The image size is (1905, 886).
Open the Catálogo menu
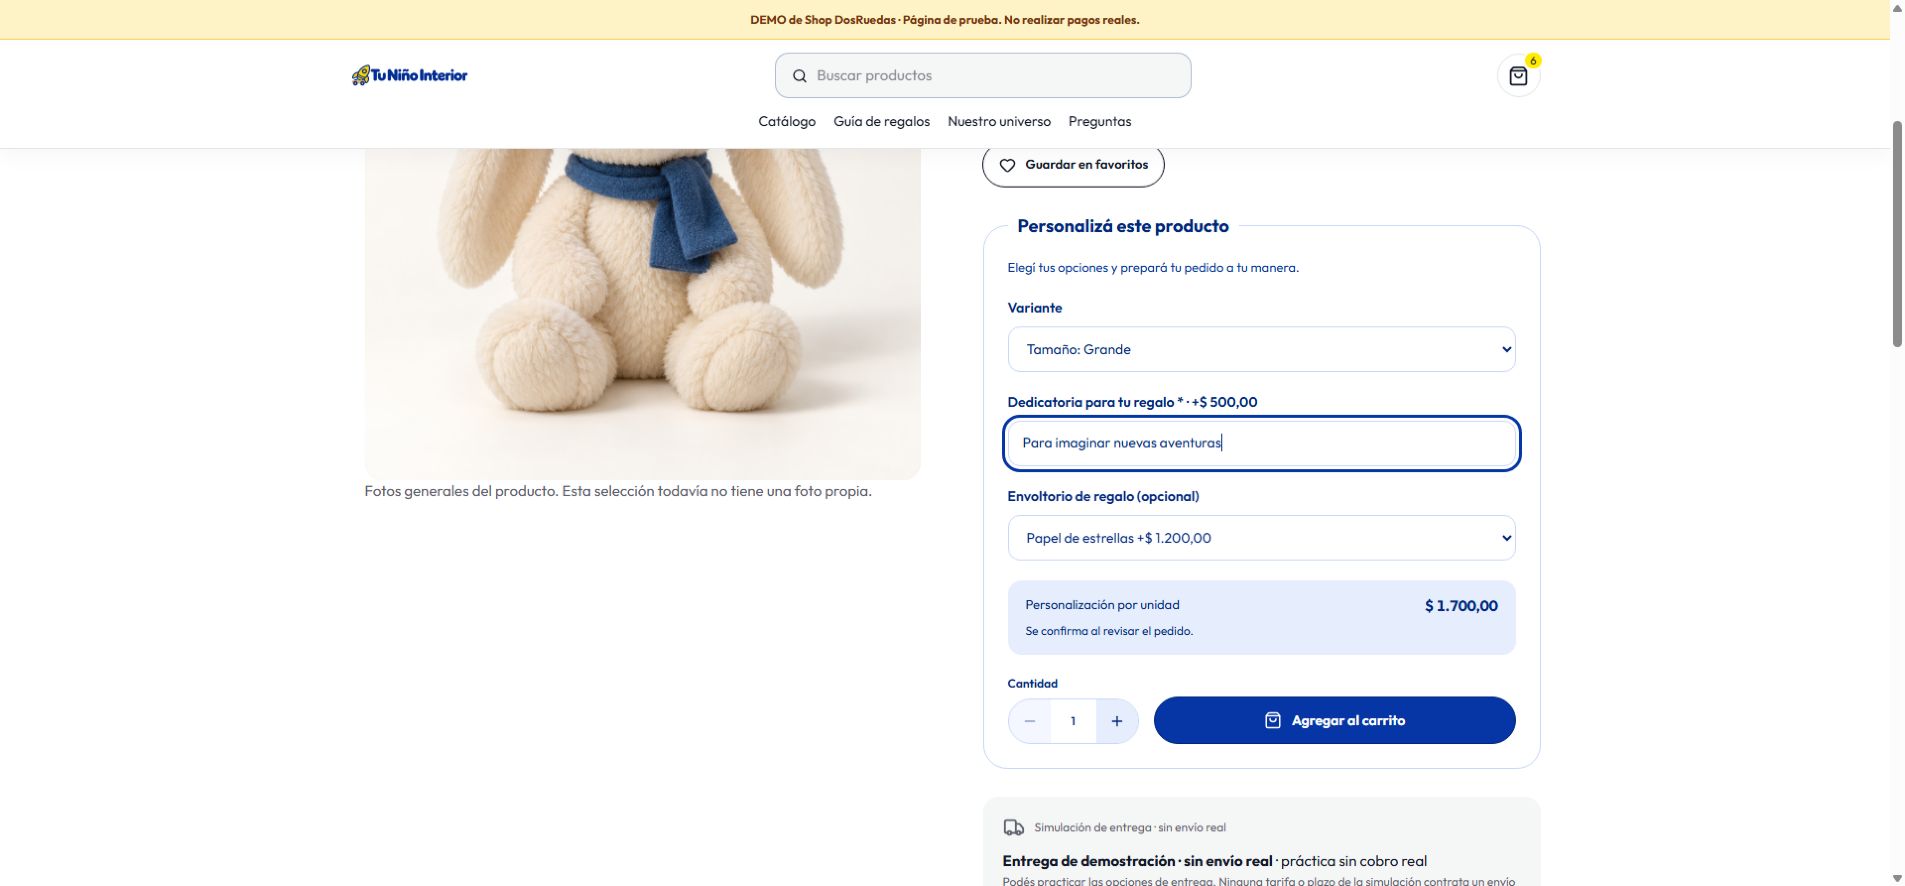point(787,121)
